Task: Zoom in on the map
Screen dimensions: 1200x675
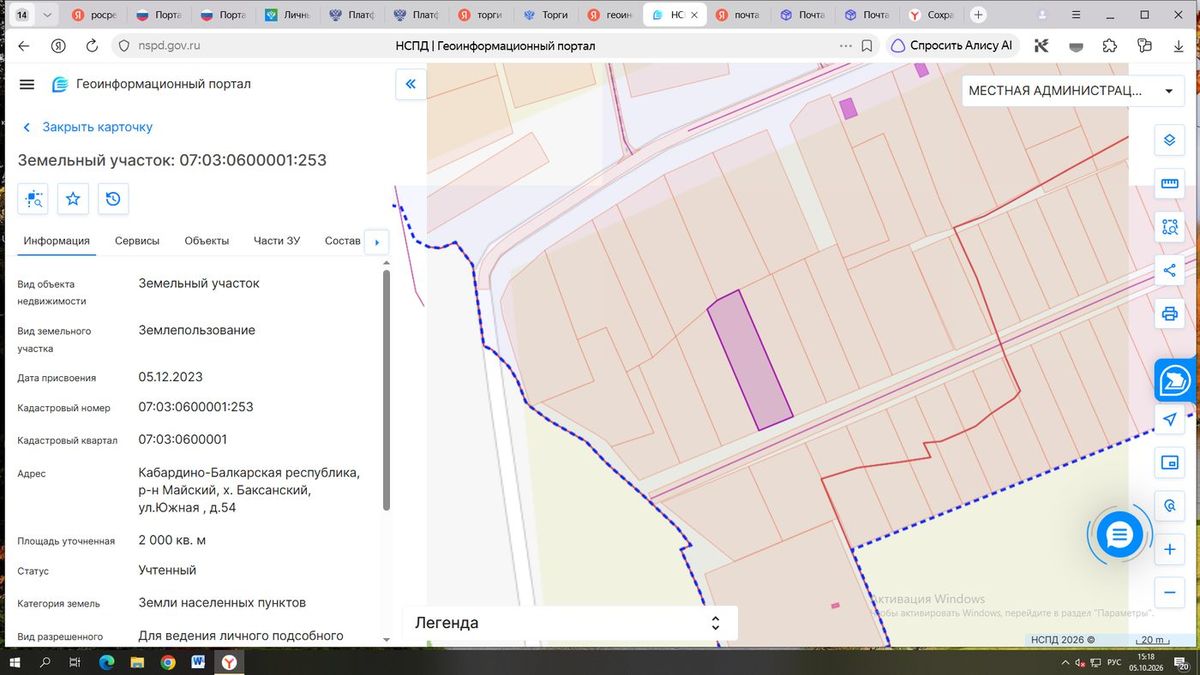Action: 1169,550
